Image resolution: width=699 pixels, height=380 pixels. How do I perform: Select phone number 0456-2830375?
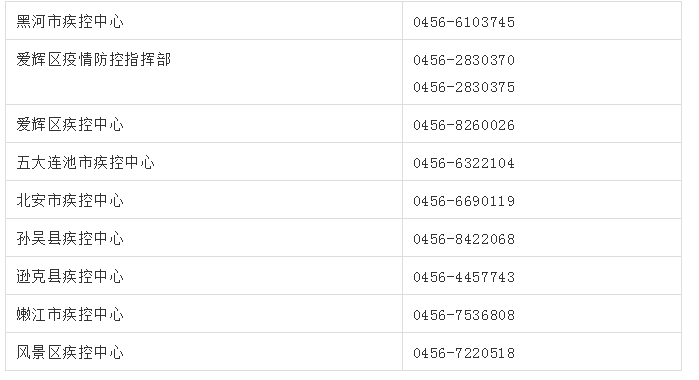pyautogui.click(x=464, y=87)
